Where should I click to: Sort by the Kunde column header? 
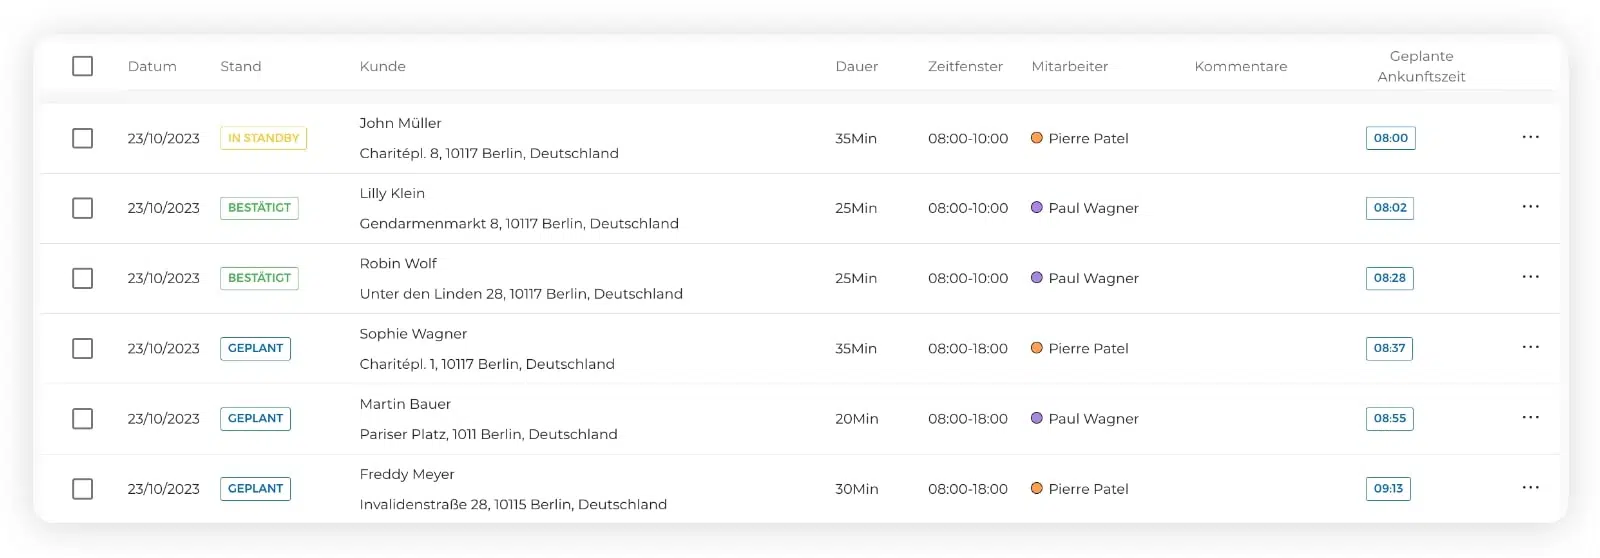(383, 66)
